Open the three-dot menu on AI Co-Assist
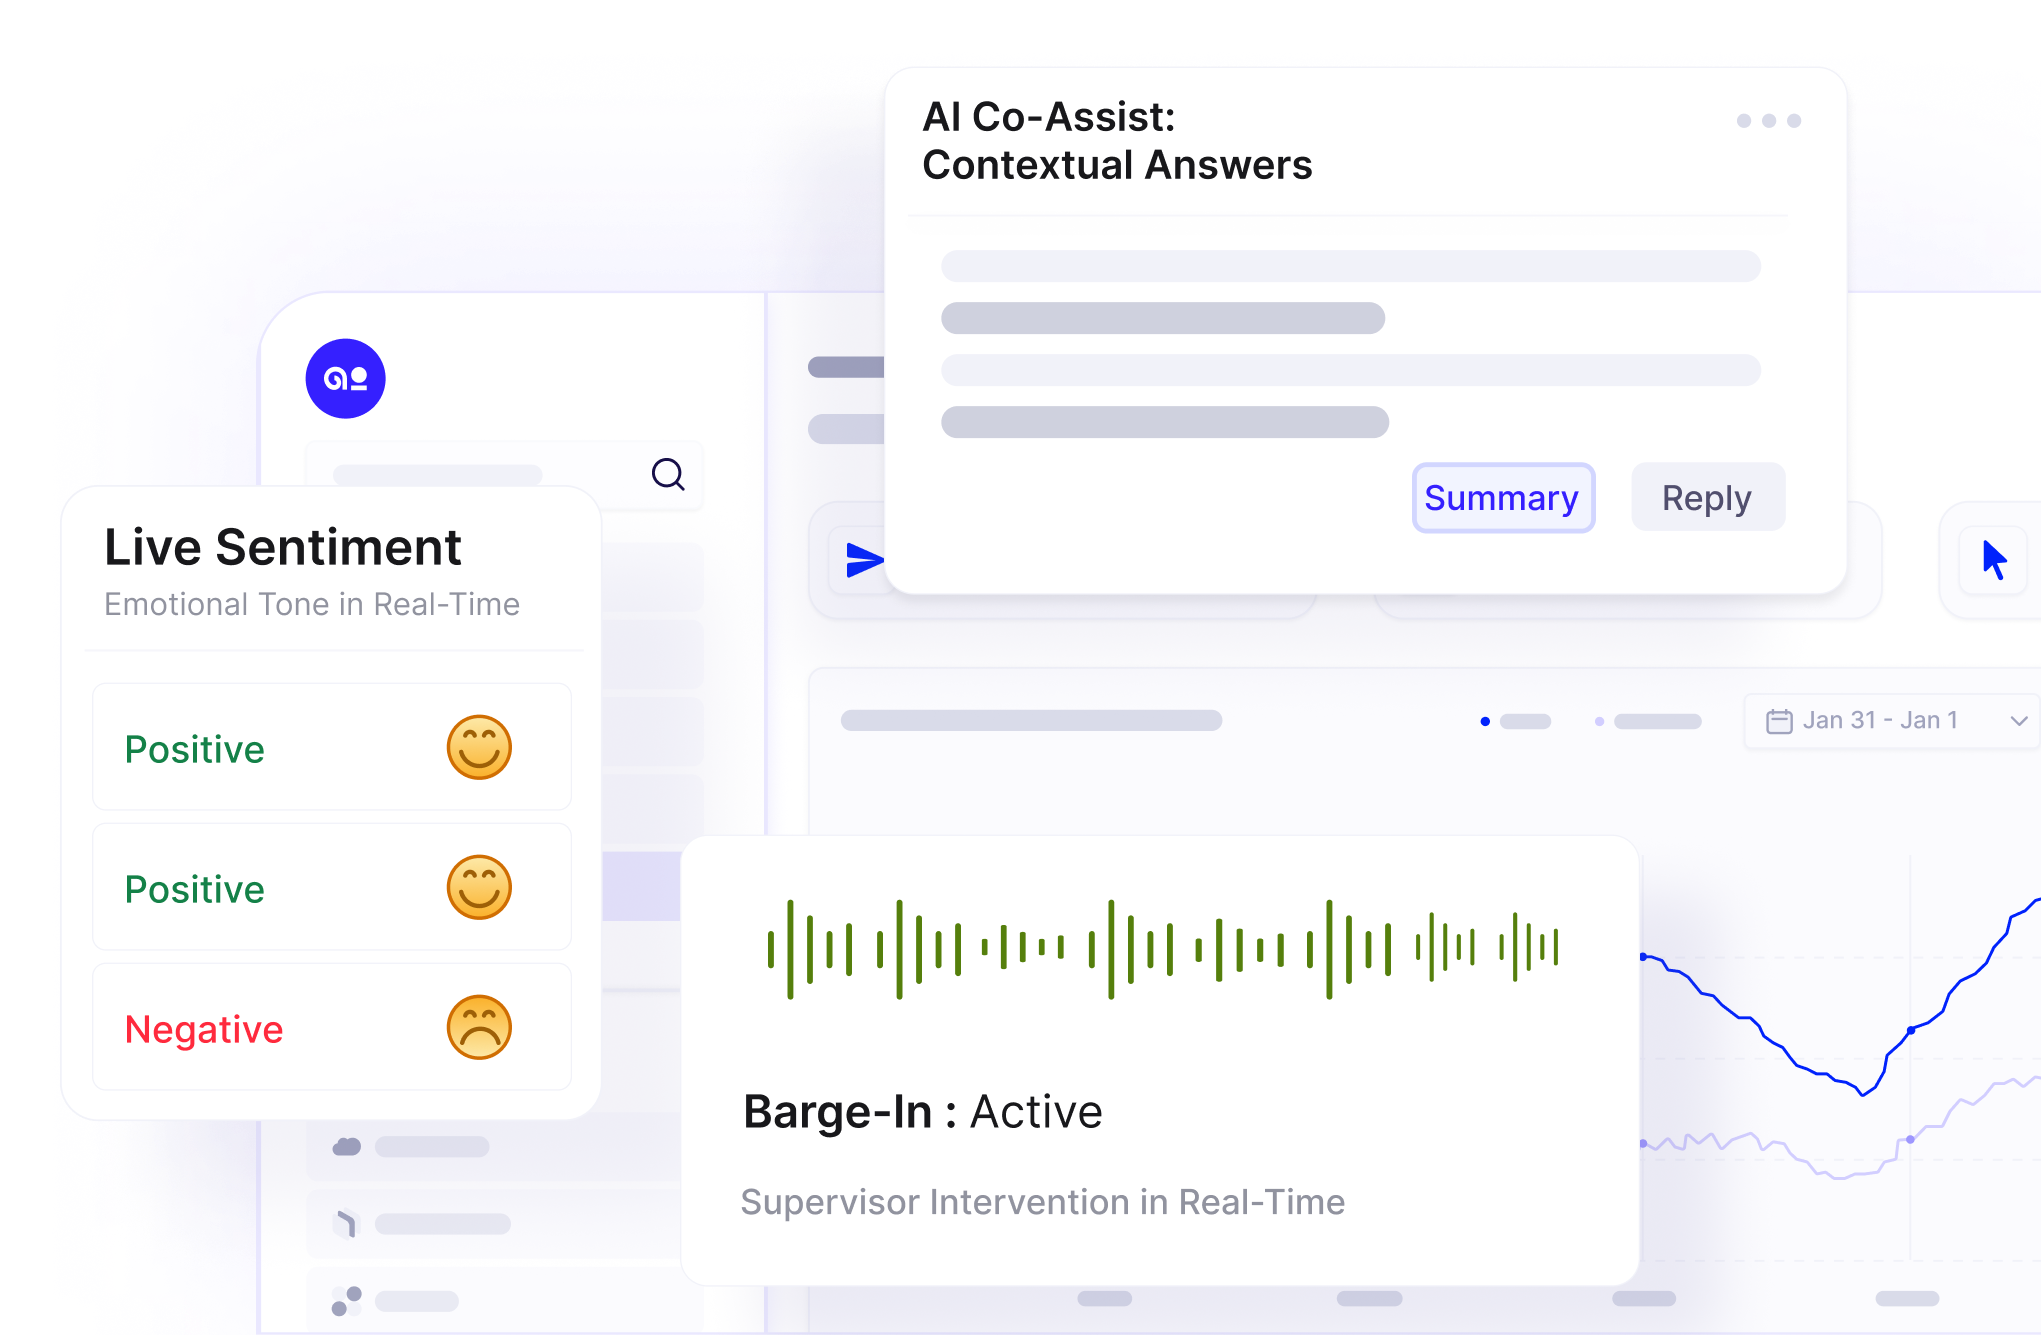Screen dimensions: 2041x1335 tap(1768, 121)
